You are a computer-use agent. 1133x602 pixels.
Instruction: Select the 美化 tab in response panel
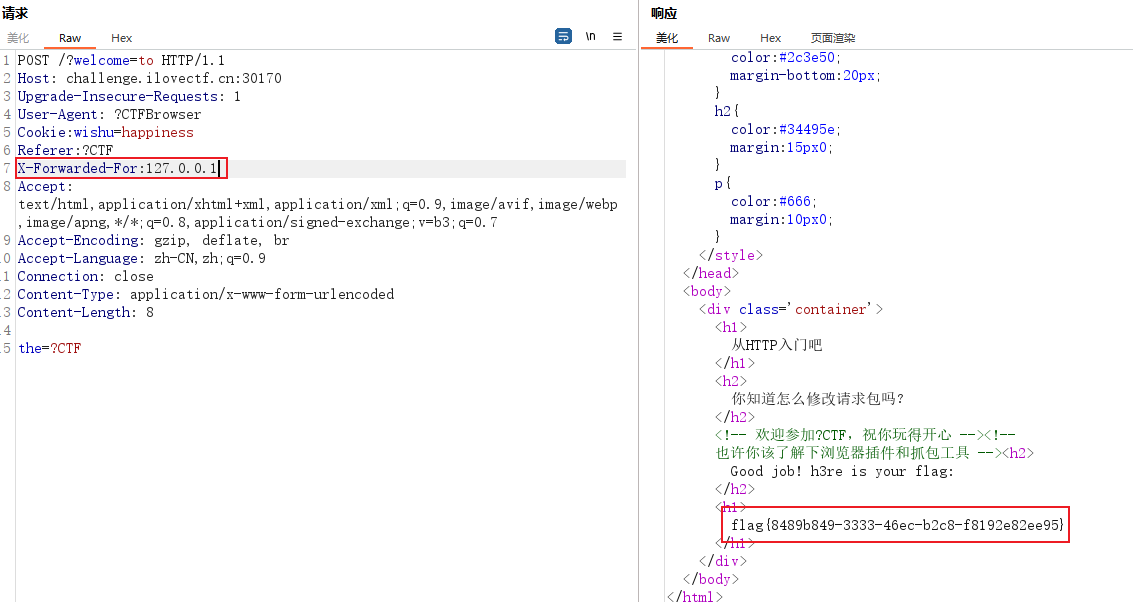coord(667,38)
